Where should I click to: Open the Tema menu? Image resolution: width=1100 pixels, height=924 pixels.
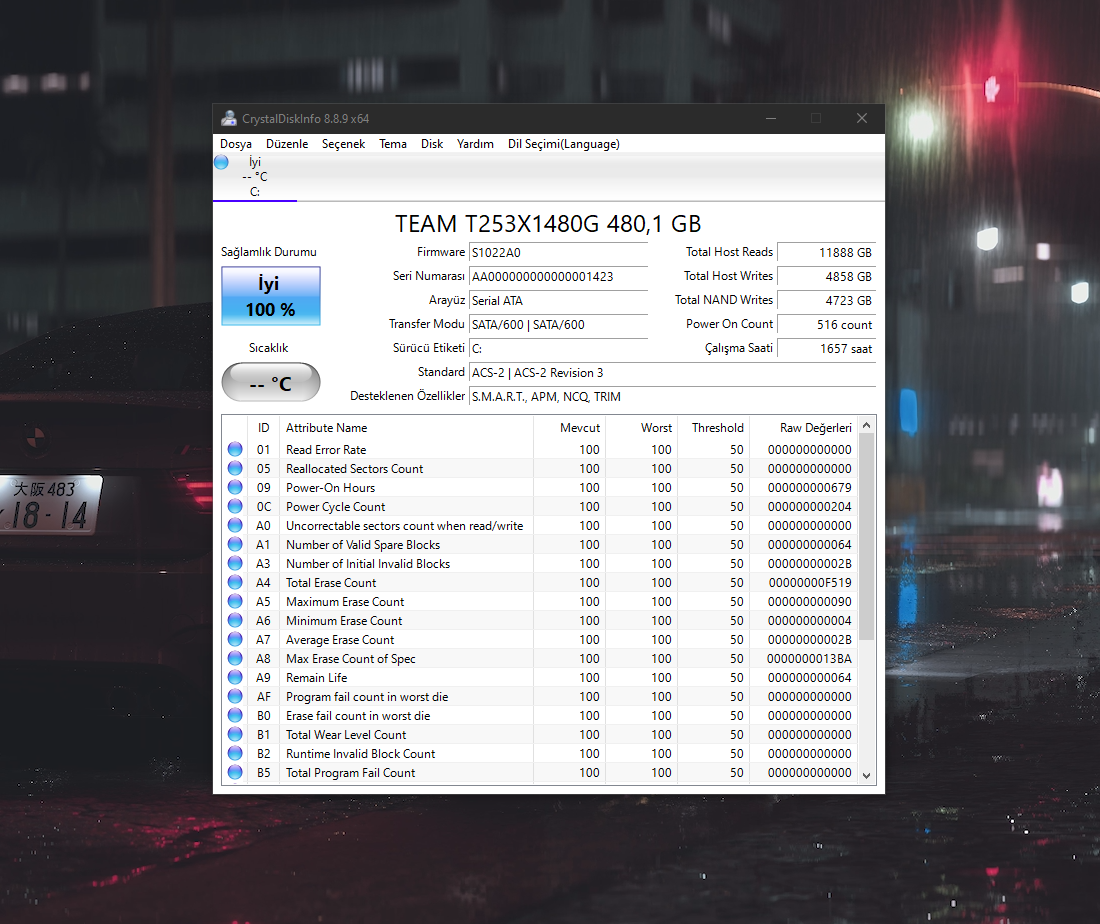tap(393, 144)
